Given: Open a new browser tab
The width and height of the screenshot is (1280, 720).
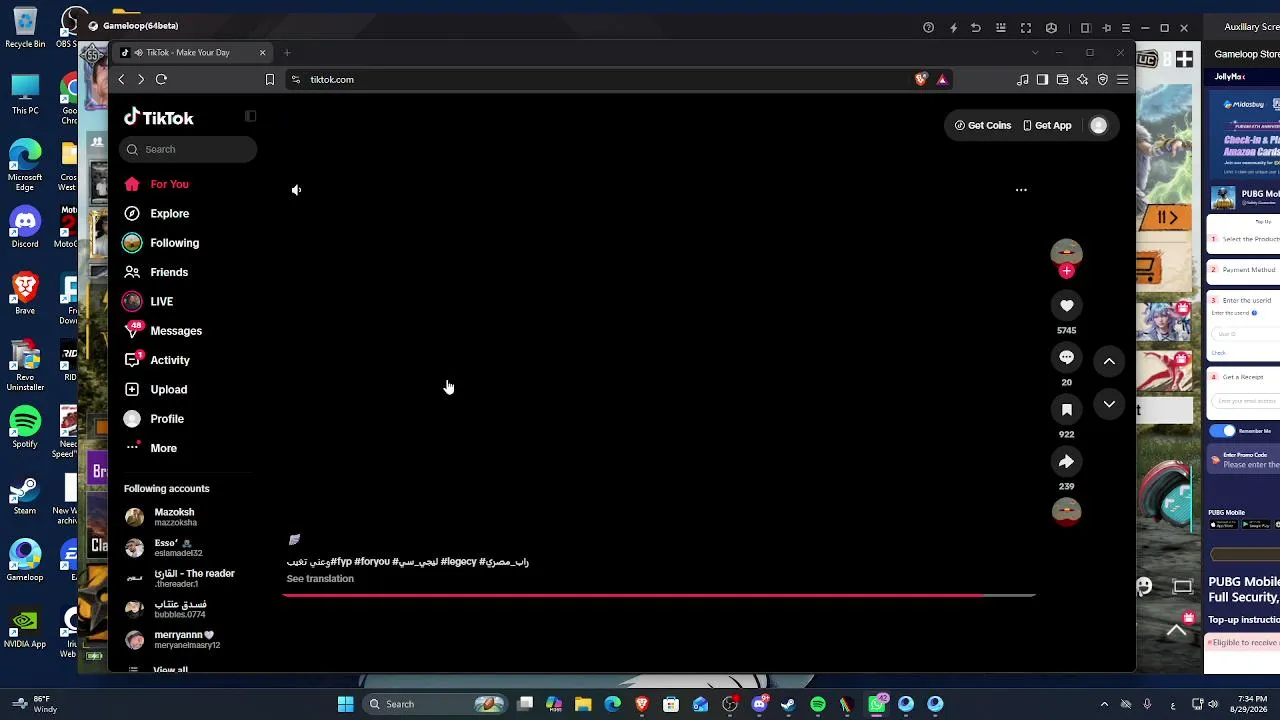Looking at the screenshot, I should point(287,52).
